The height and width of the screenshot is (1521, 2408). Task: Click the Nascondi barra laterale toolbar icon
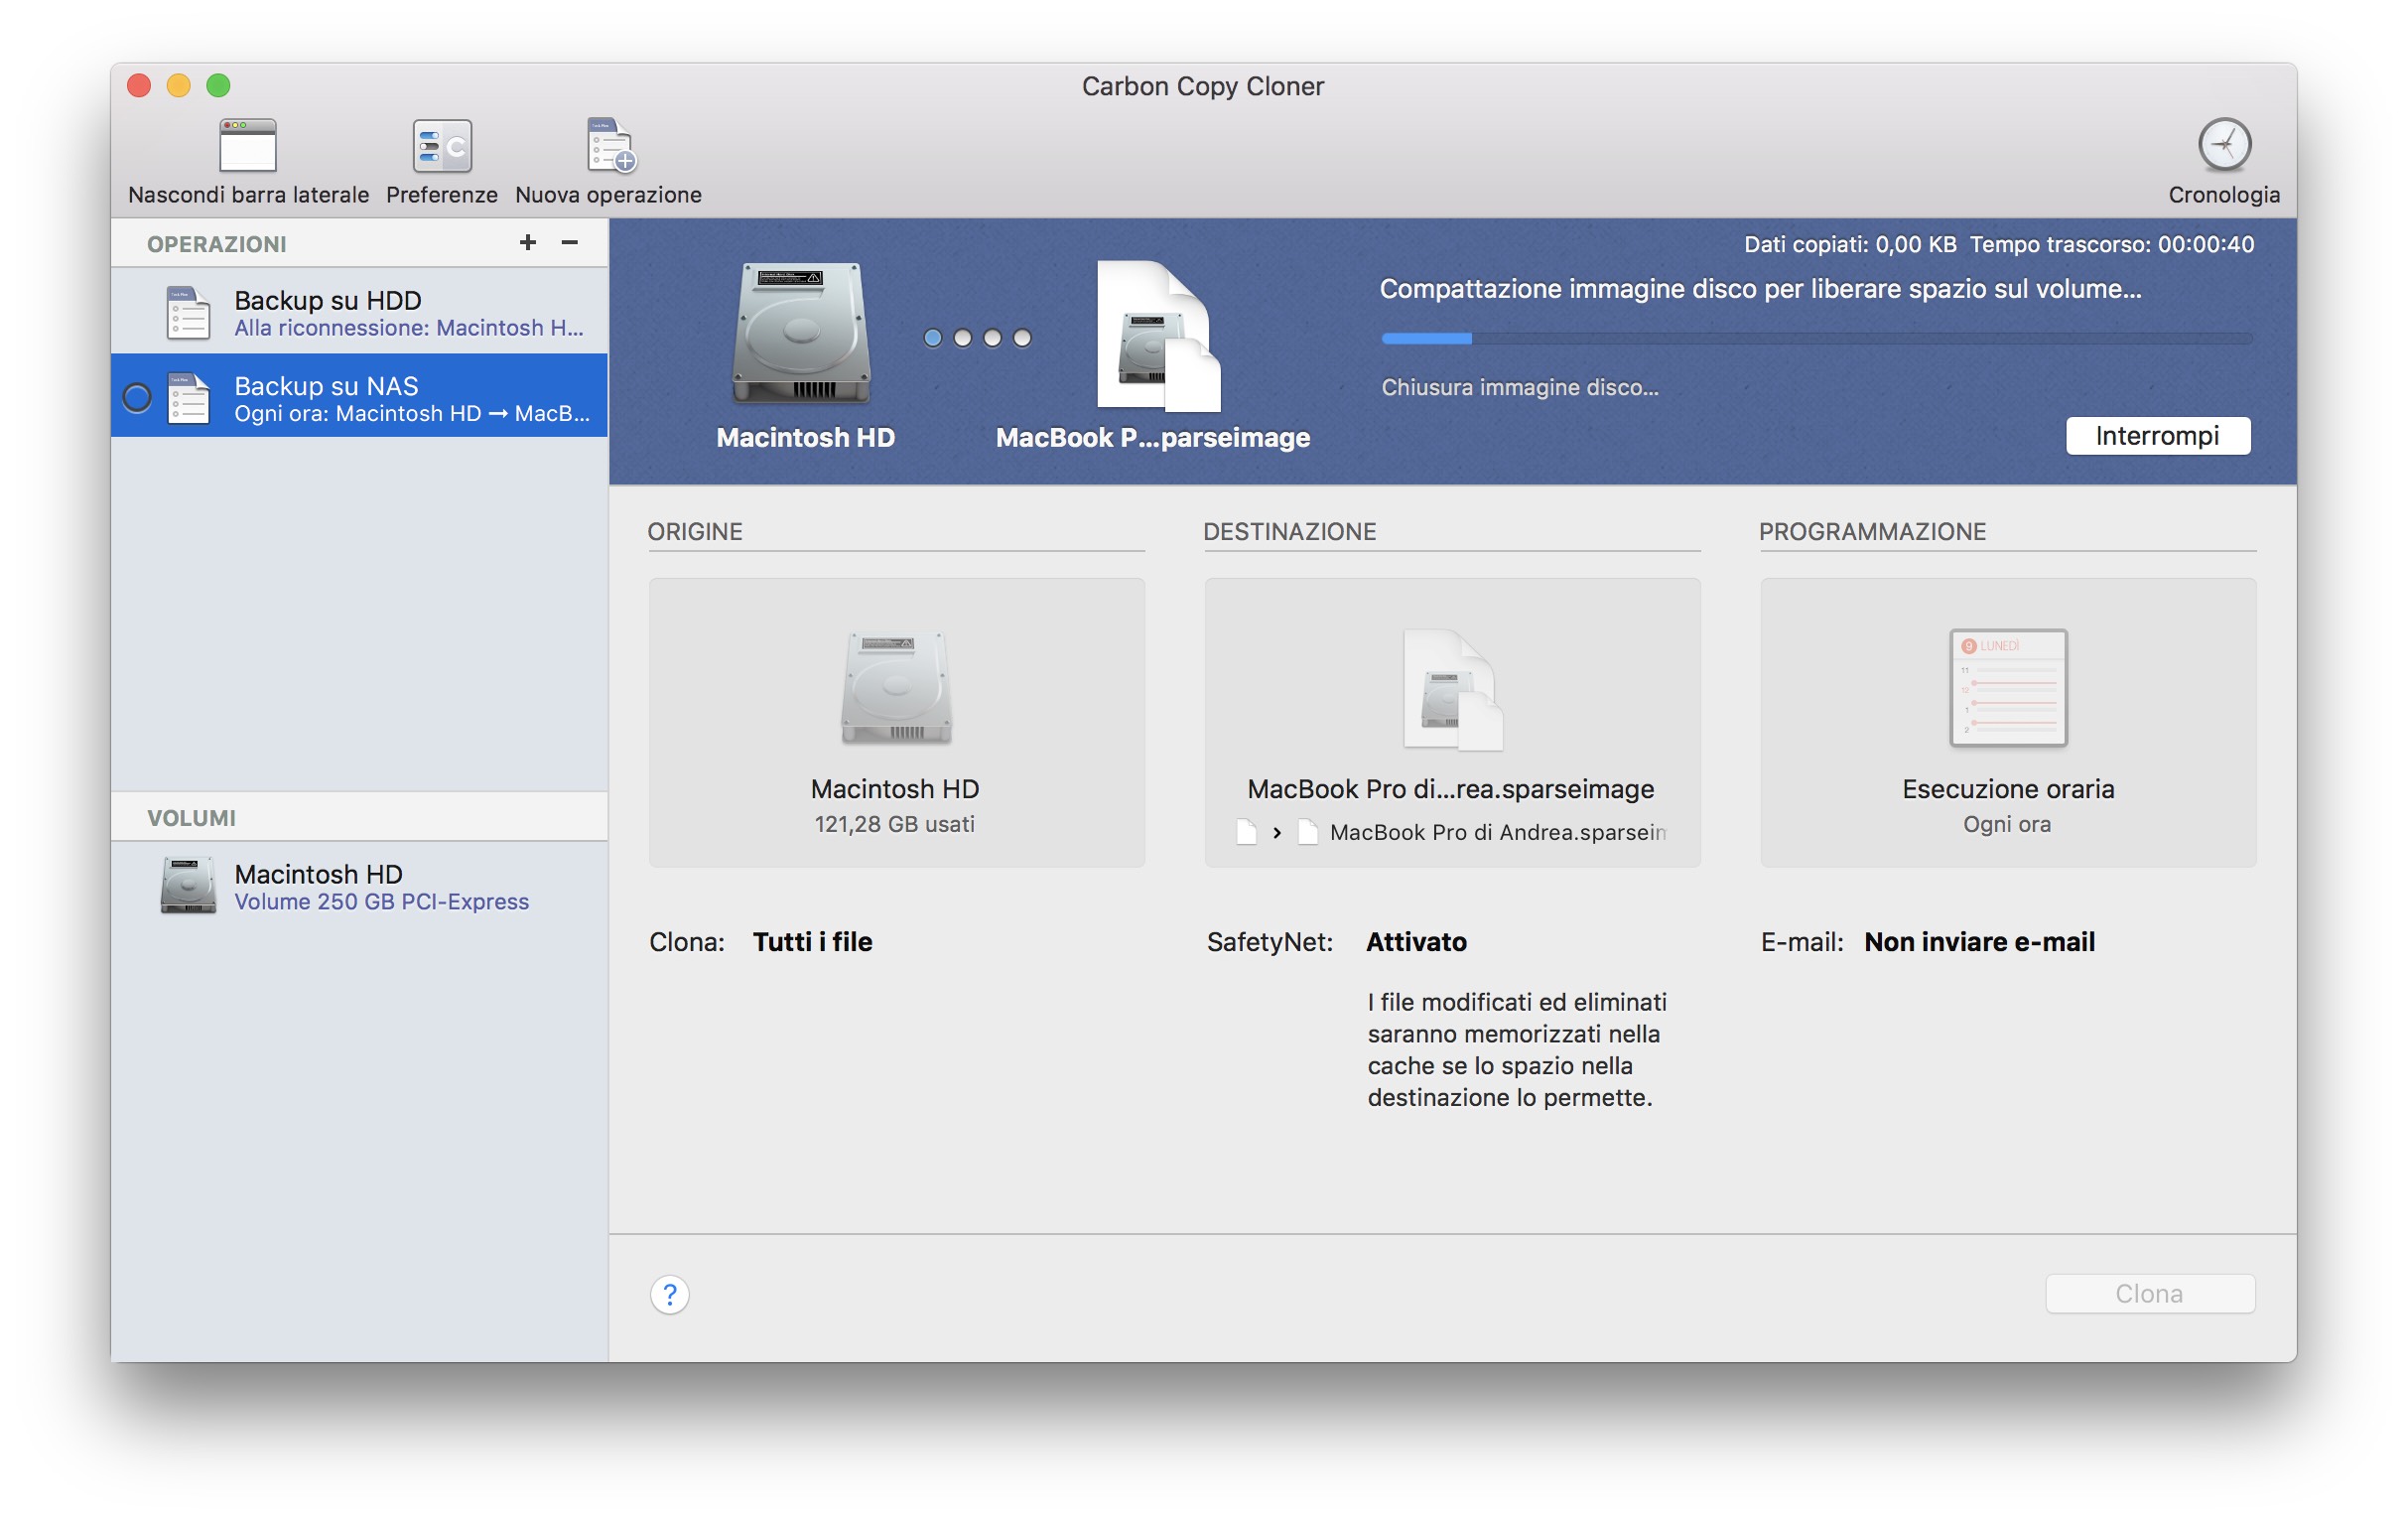248,146
